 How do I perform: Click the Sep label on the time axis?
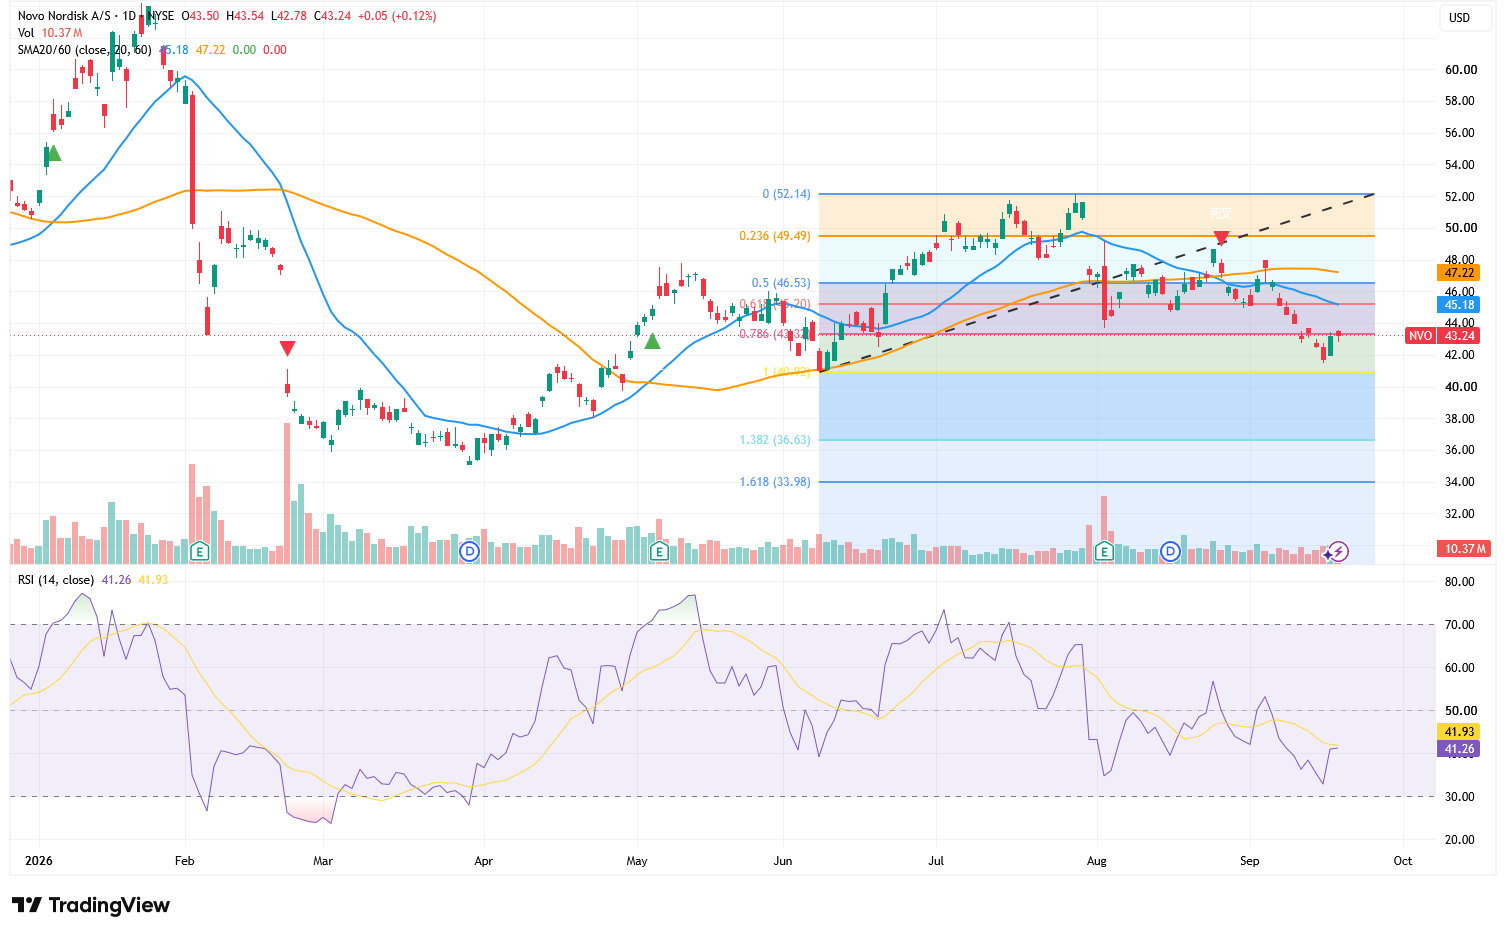click(1249, 861)
